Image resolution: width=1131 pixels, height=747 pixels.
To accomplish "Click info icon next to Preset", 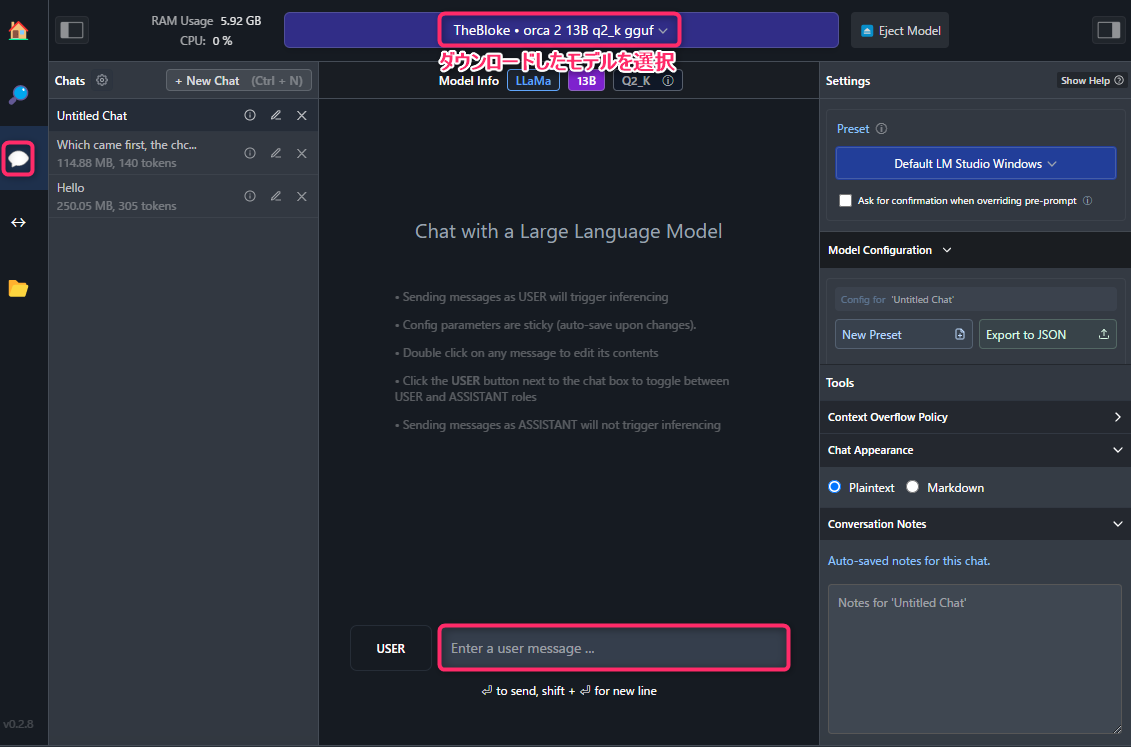I will [881, 128].
